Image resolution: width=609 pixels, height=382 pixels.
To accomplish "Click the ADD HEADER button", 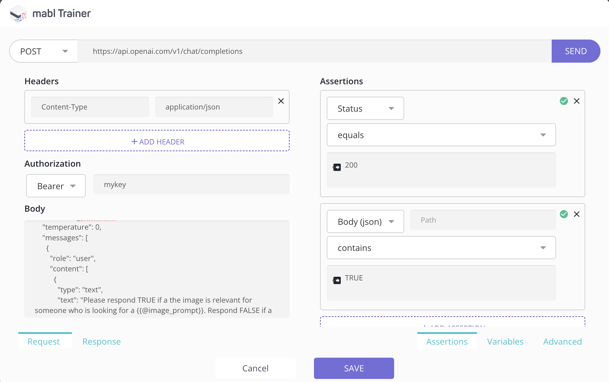I will (157, 141).
